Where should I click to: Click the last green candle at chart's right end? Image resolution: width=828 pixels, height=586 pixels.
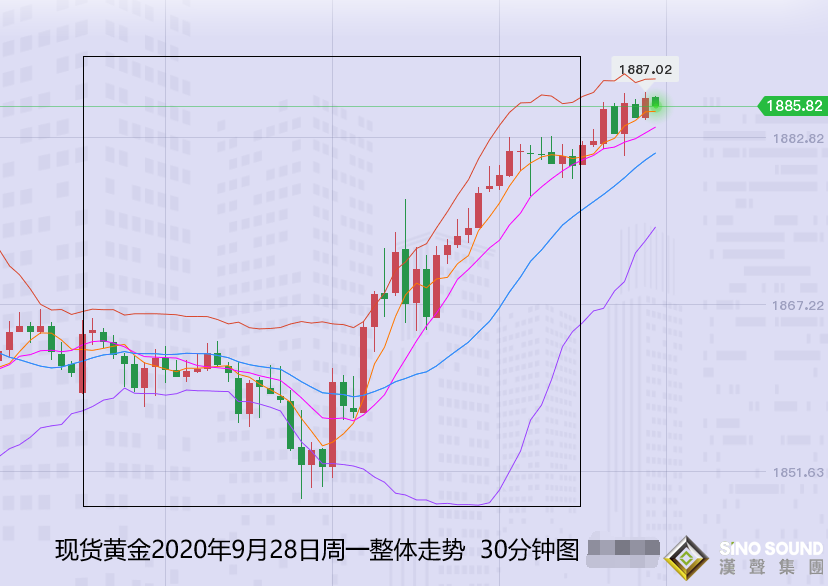pos(656,103)
